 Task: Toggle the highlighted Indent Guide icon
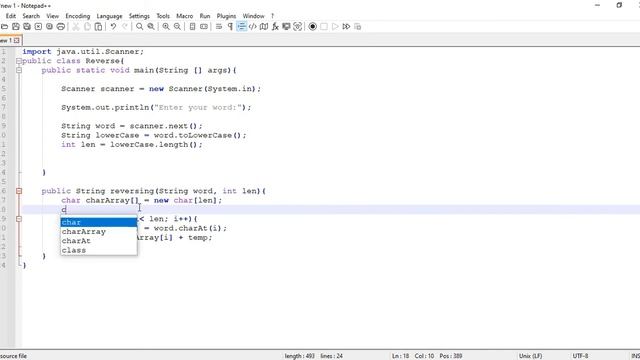coord(242,27)
